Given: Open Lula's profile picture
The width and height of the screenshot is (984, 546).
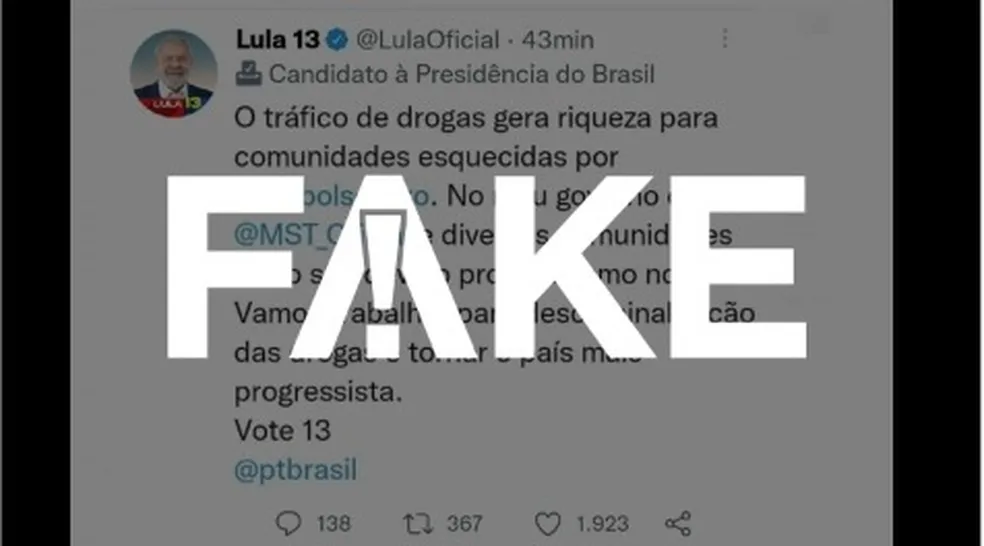Looking at the screenshot, I should (x=173, y=73).
